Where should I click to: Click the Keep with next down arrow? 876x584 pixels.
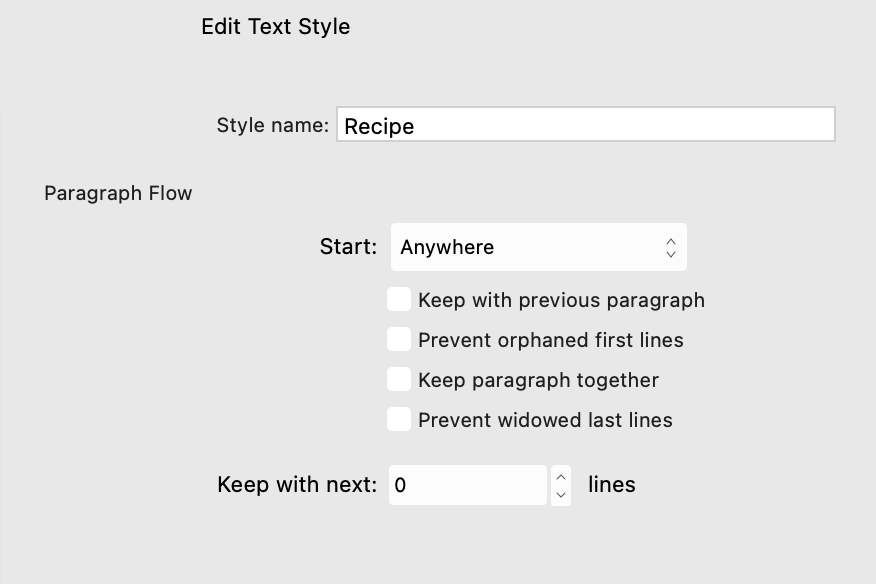coord(561,492)
